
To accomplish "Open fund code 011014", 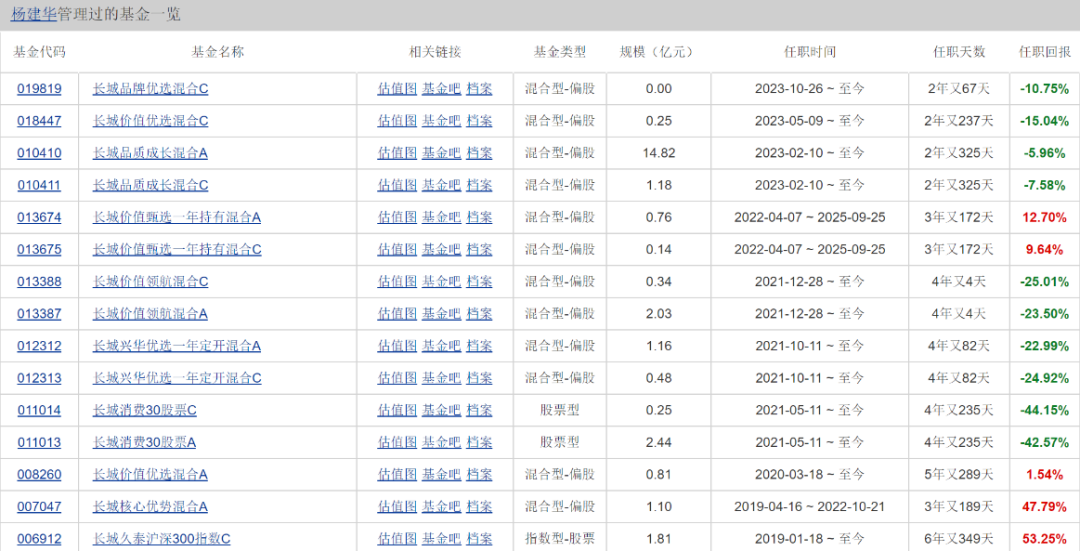I will pos(39,410).
